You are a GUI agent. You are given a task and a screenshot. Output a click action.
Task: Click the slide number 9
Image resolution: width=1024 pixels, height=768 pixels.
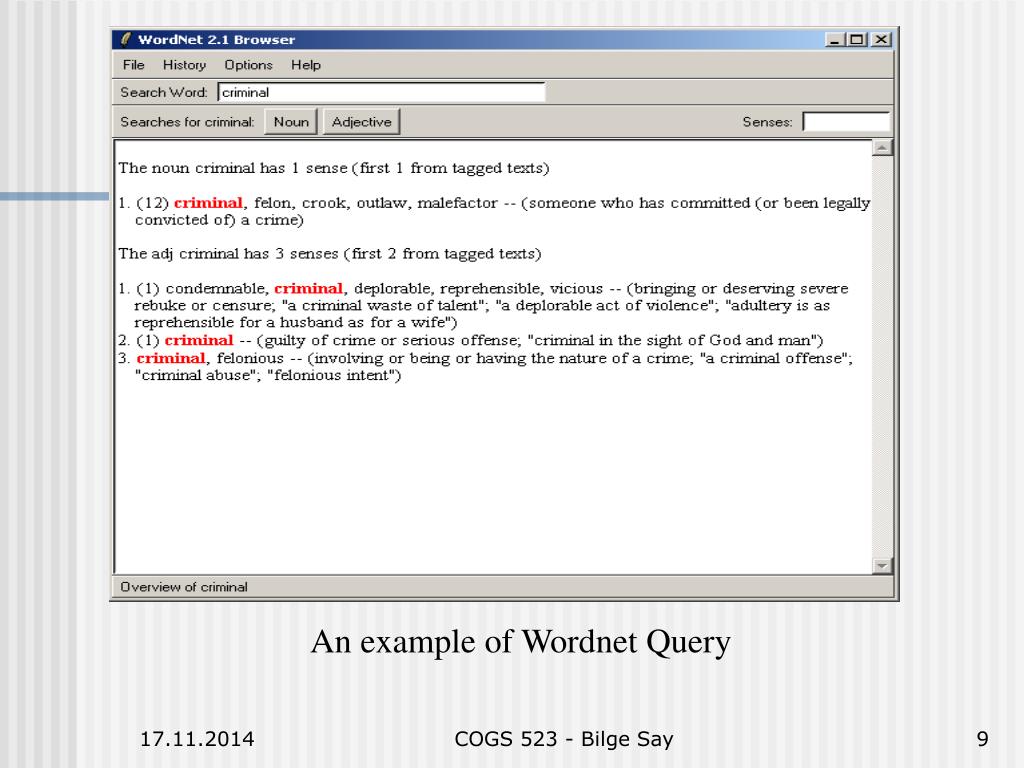click(982, 739)
